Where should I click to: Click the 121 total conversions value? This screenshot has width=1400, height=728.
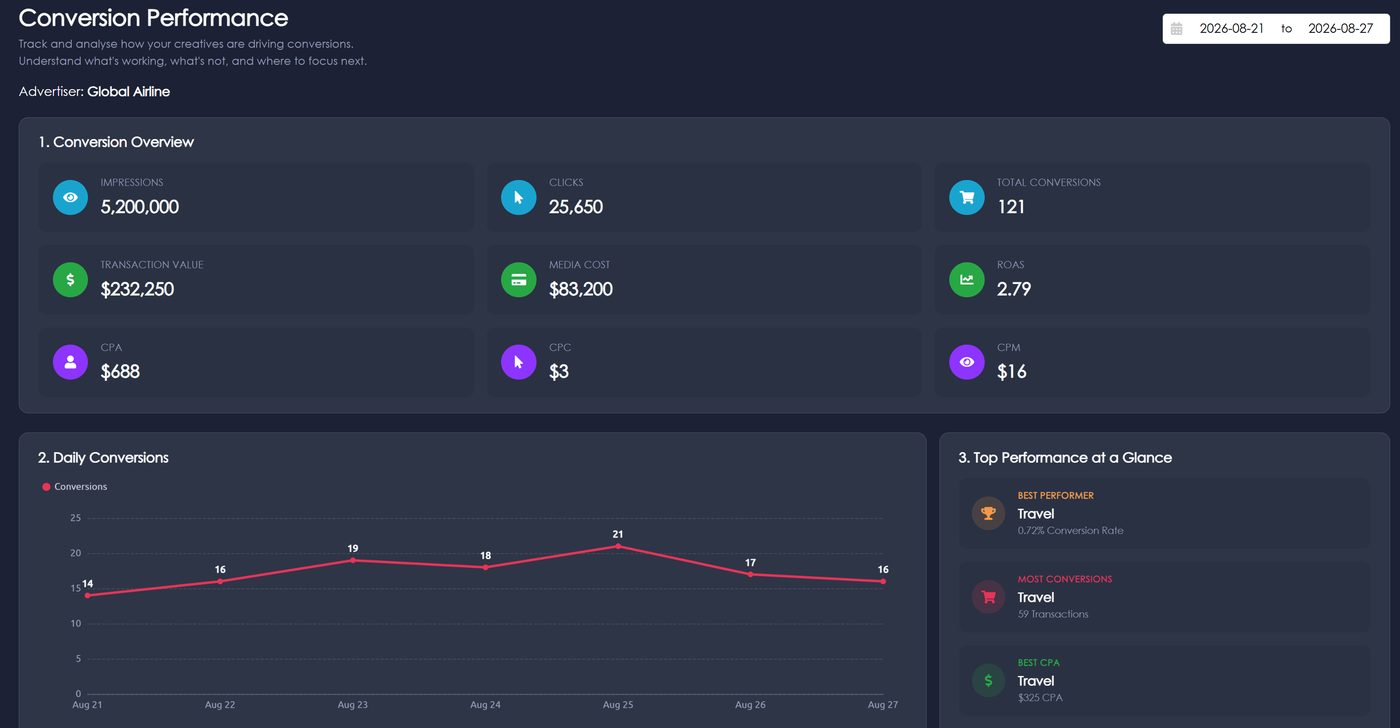pos(1011,207)
